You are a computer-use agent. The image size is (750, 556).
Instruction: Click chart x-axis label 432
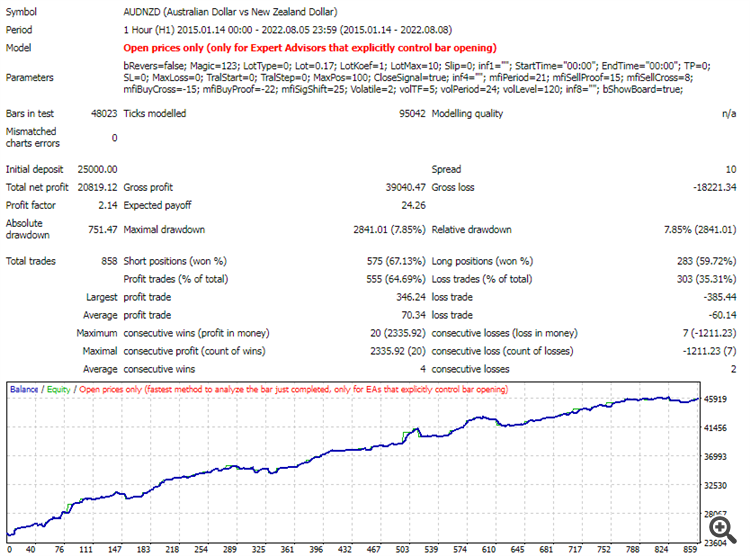pyautogui.click(x=345, y=549)
